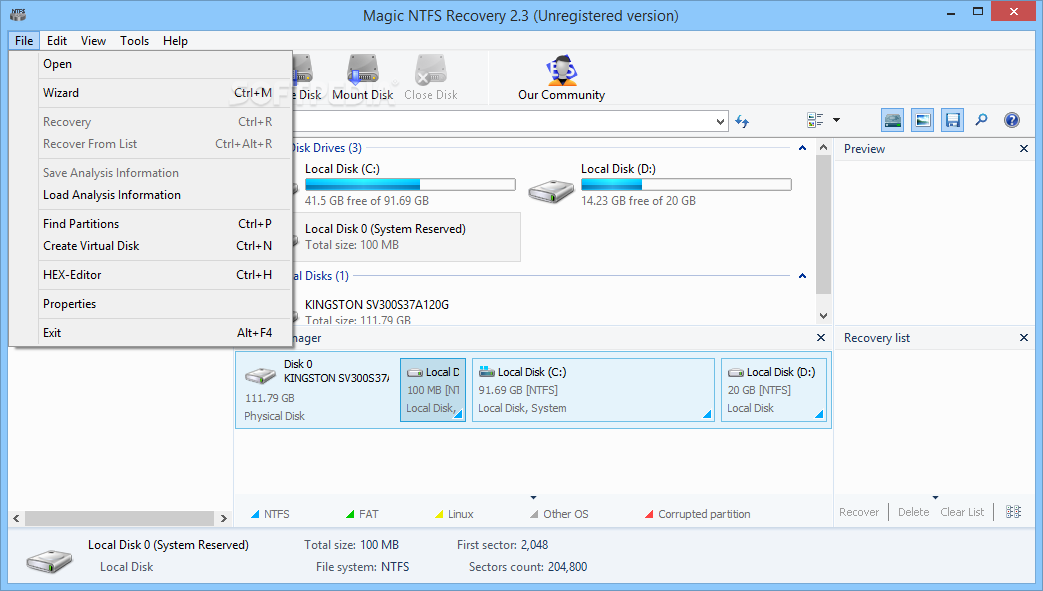
Task: Toggle the preview panel picture icon
Action: point(923,120)
